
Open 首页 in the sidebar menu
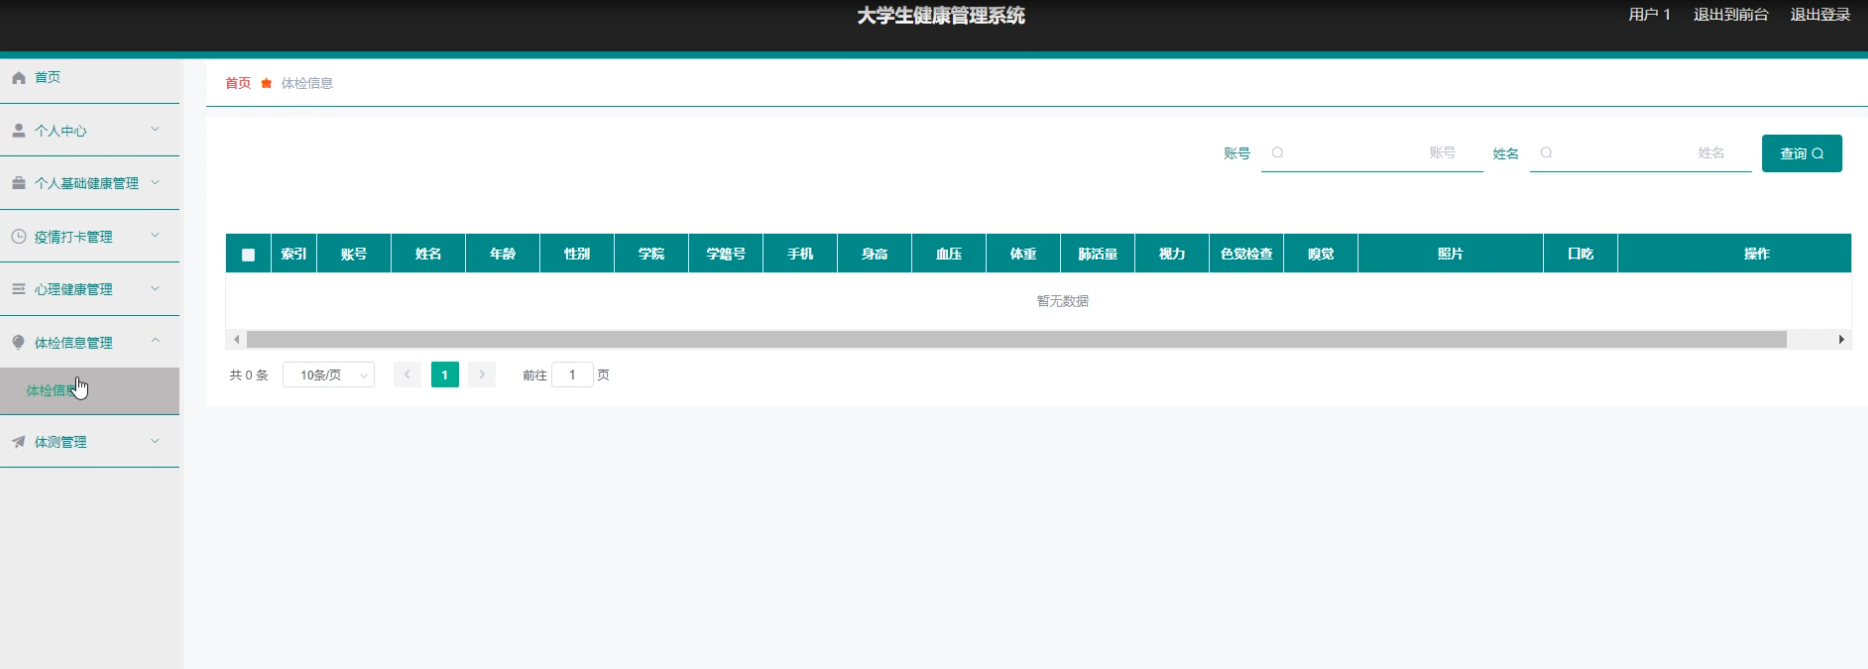[90, 77]
